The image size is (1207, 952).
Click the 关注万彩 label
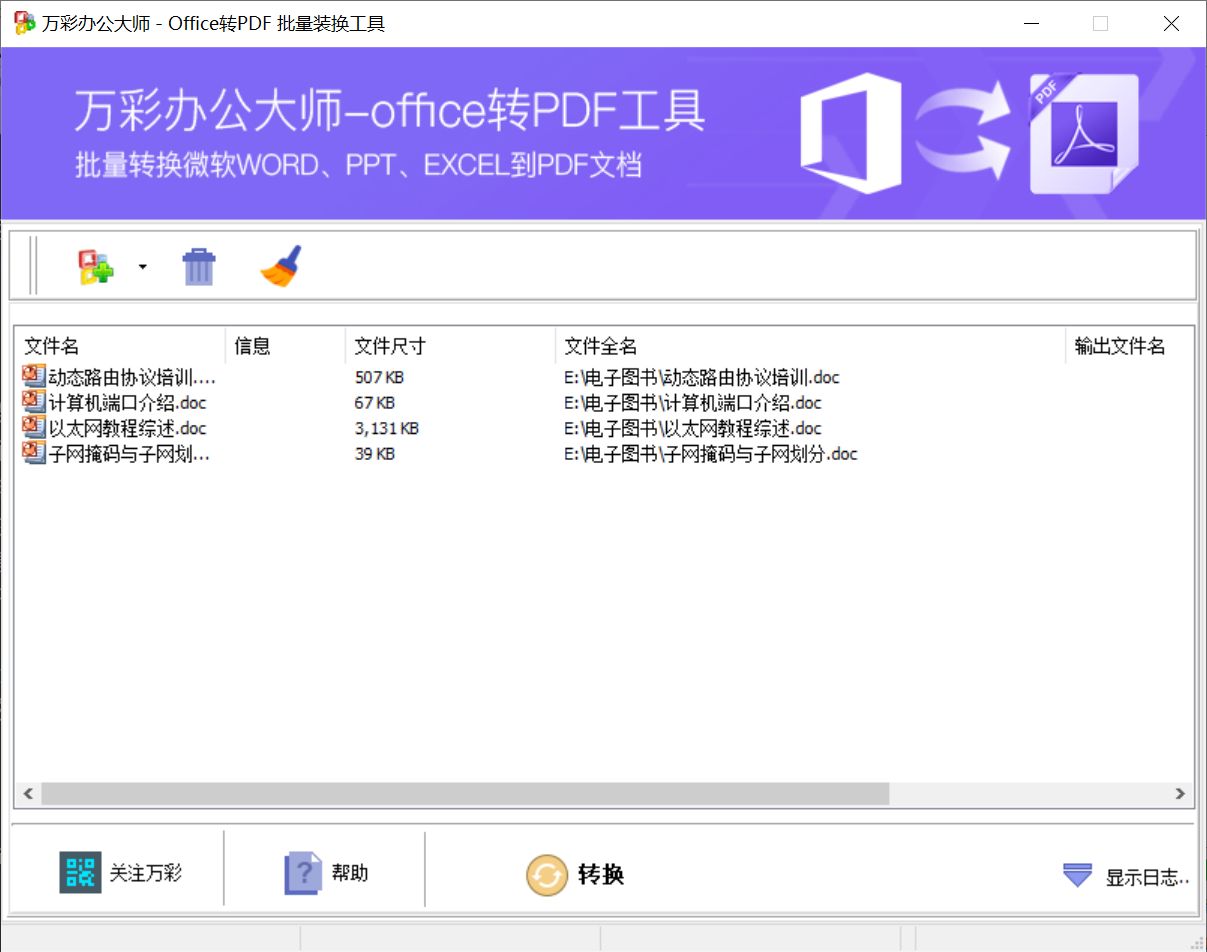(146, 873)
